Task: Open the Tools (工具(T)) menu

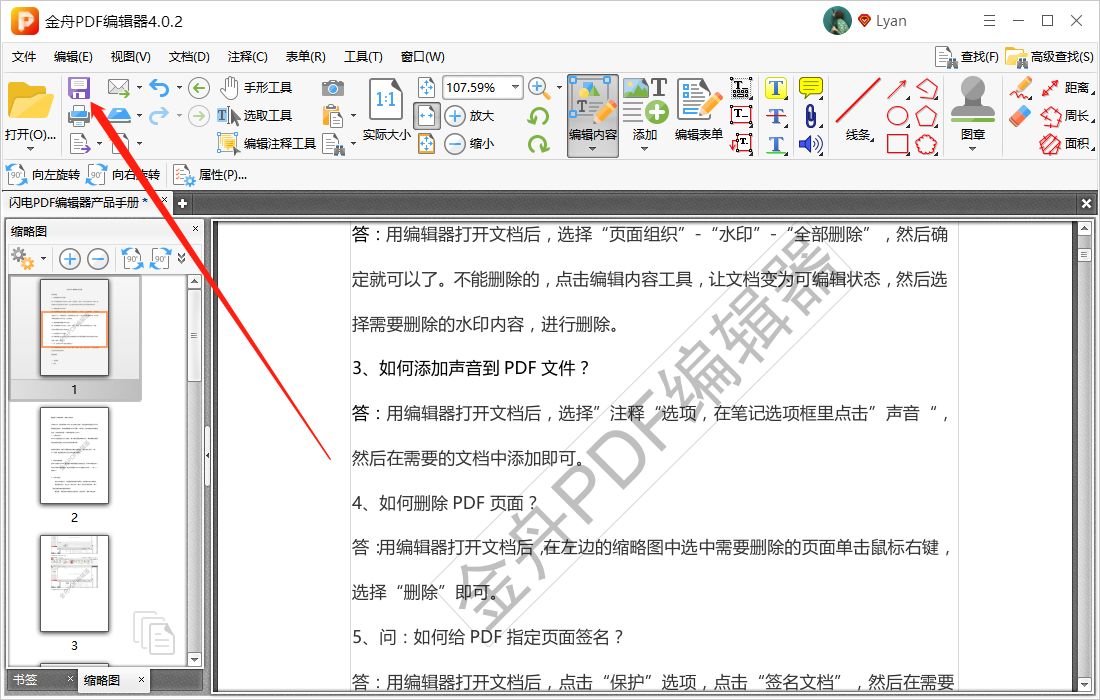Action: [363, 57]
